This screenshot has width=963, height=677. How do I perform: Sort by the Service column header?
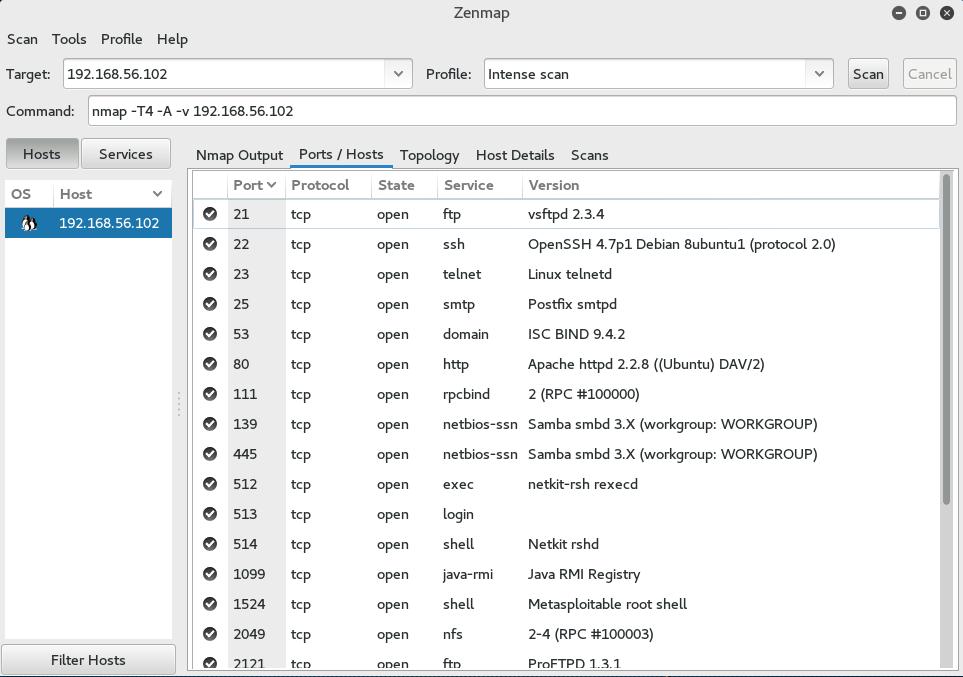[479, 185]
